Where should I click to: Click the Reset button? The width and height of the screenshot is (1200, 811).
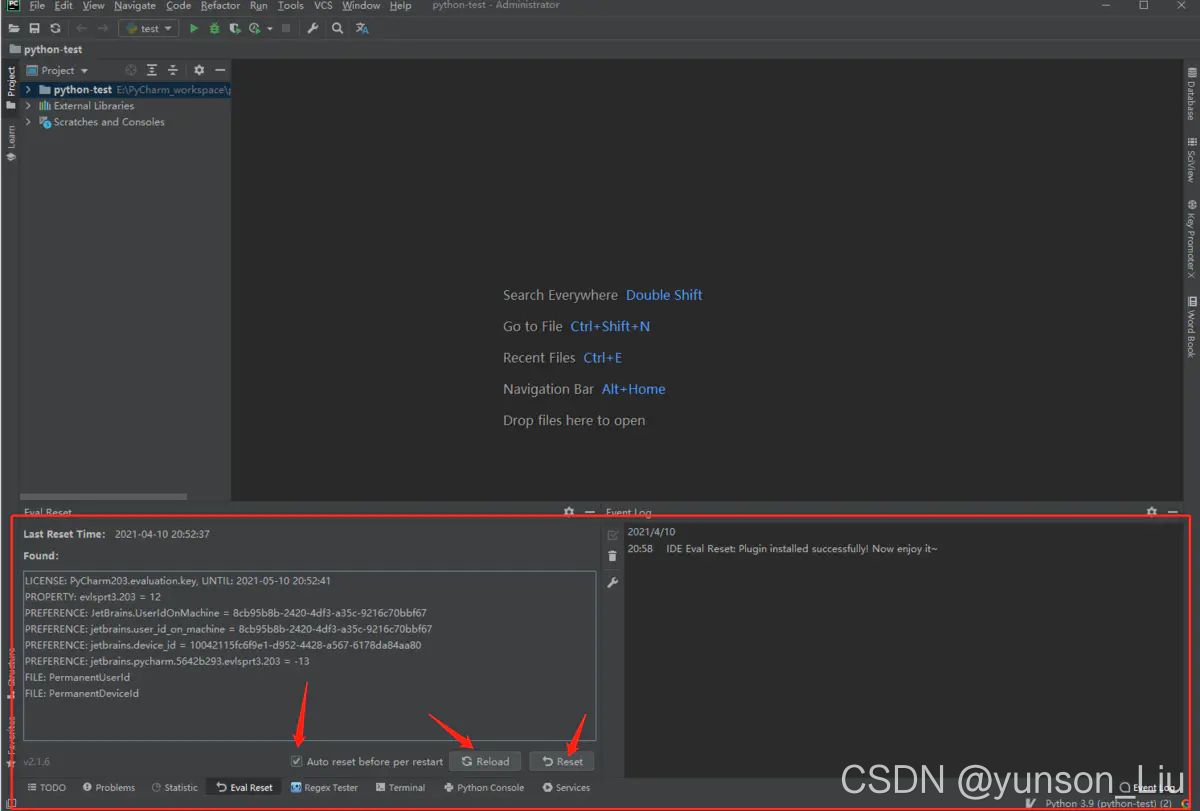coord(562,761)
